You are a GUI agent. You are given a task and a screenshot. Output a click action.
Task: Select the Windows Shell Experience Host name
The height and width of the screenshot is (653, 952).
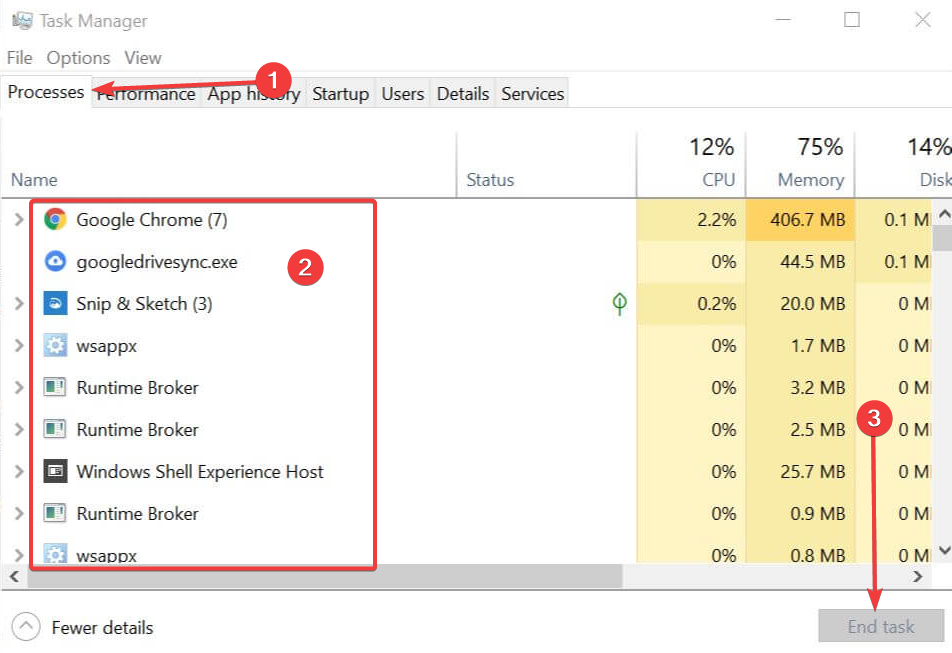coord(200,472)
